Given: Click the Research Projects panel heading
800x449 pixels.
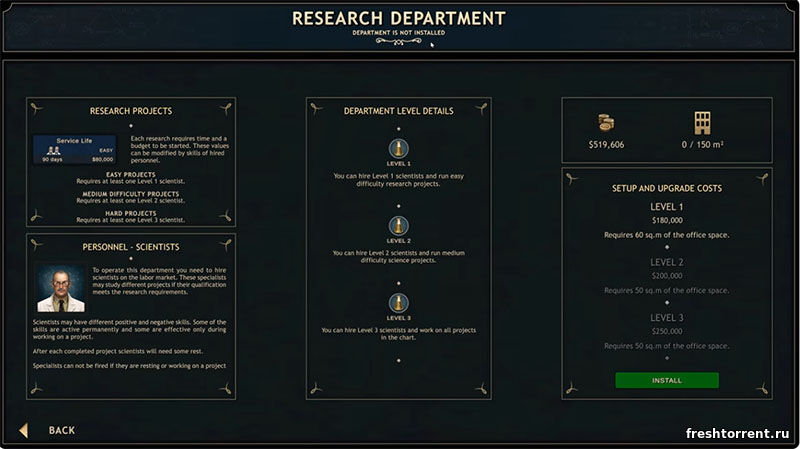Looking at the screenshot, I should click(x=131, y=111).
